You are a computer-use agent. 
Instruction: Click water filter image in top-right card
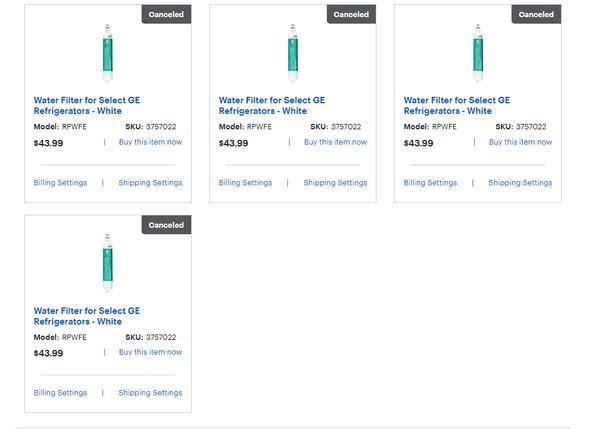[478, 53]
